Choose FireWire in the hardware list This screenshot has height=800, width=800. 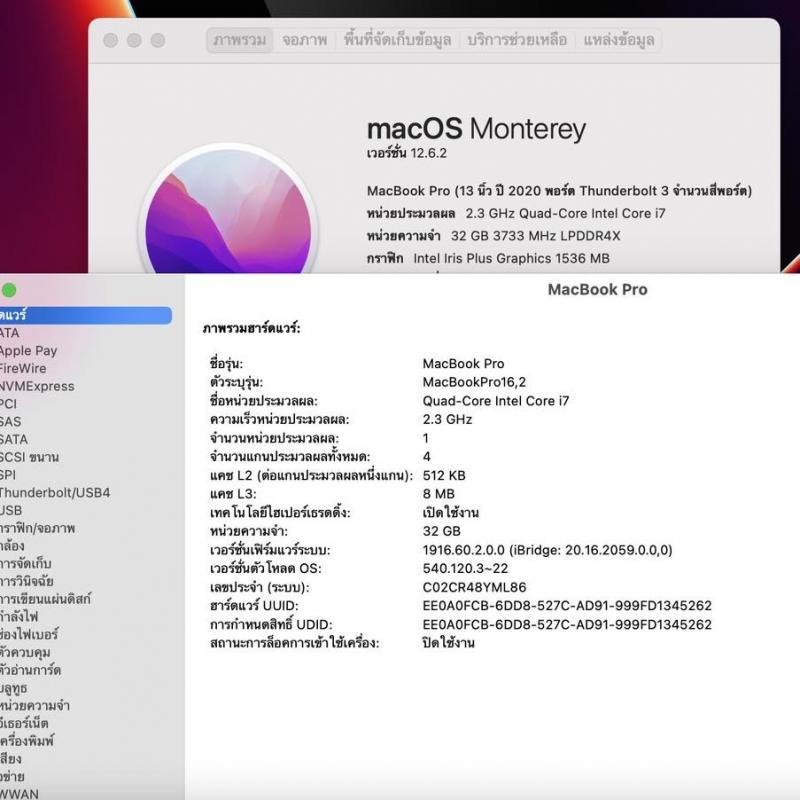[x=23, y=368]
